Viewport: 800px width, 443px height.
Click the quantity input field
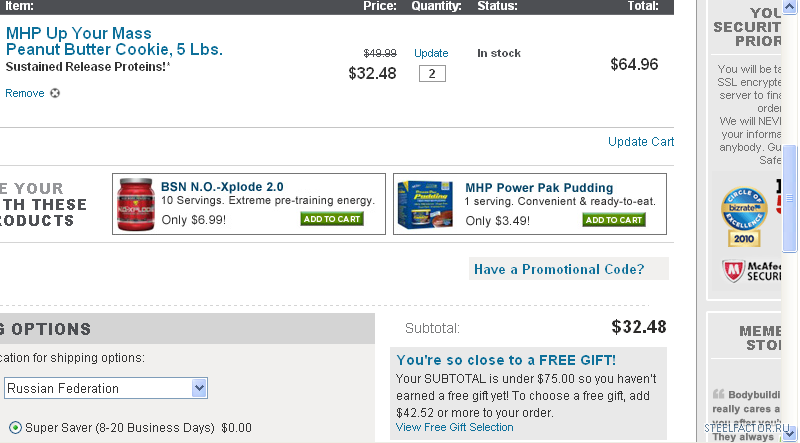(432, 73)
